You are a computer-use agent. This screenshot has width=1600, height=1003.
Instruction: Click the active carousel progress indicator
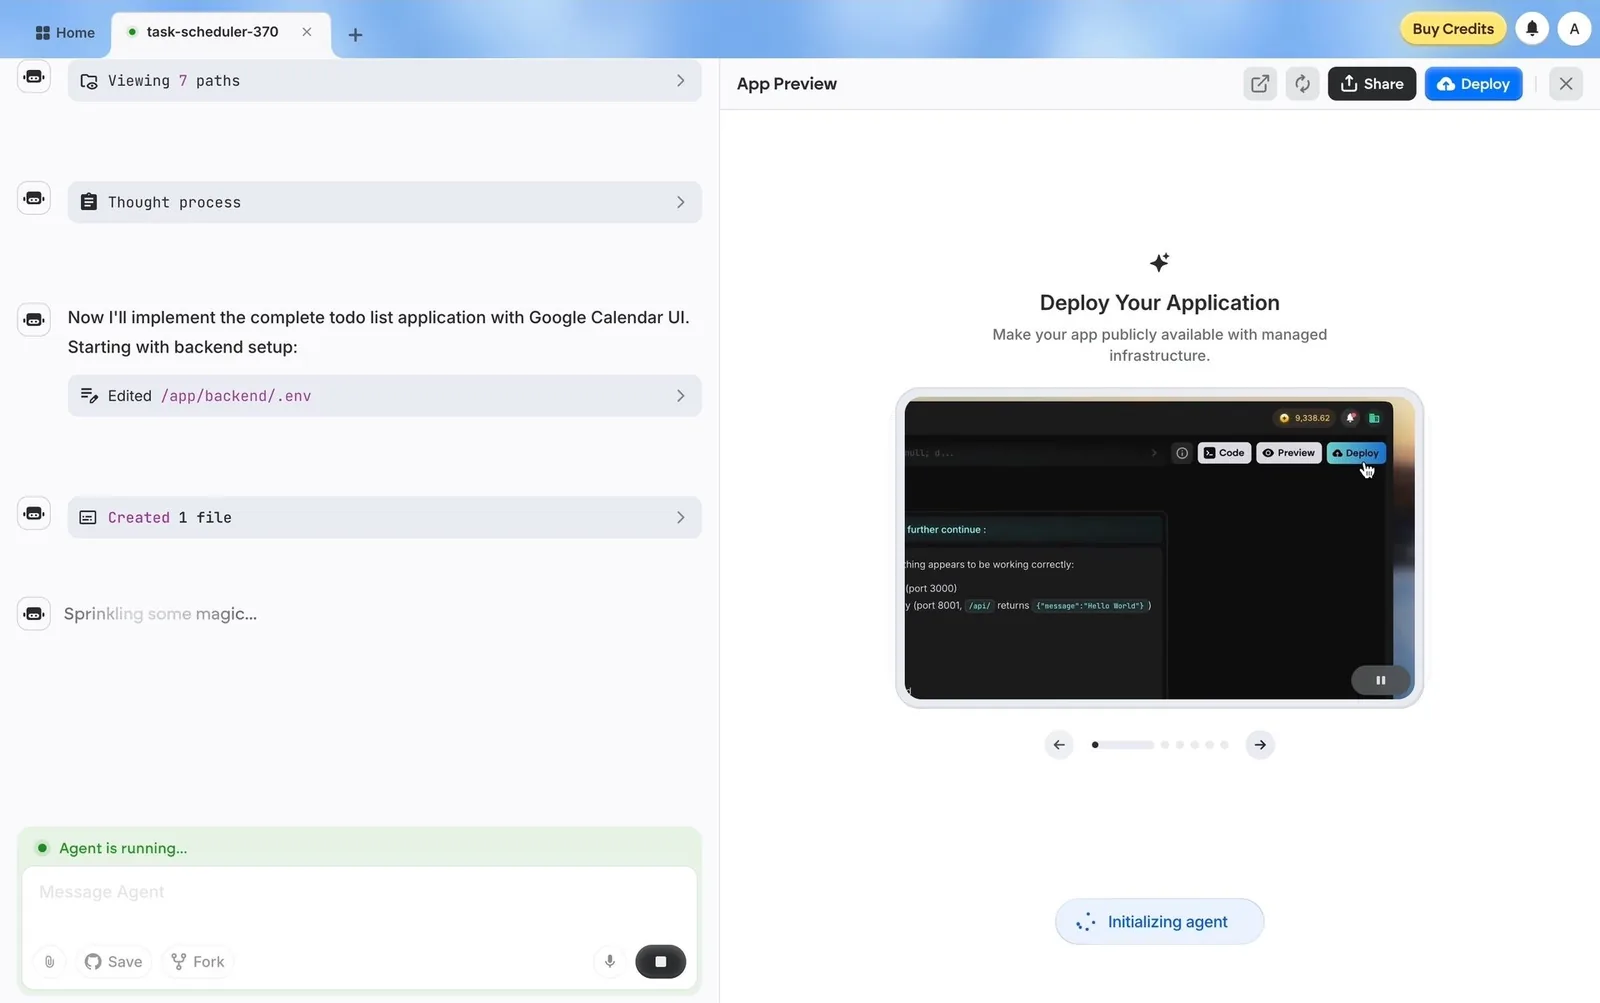[1122, 745]
